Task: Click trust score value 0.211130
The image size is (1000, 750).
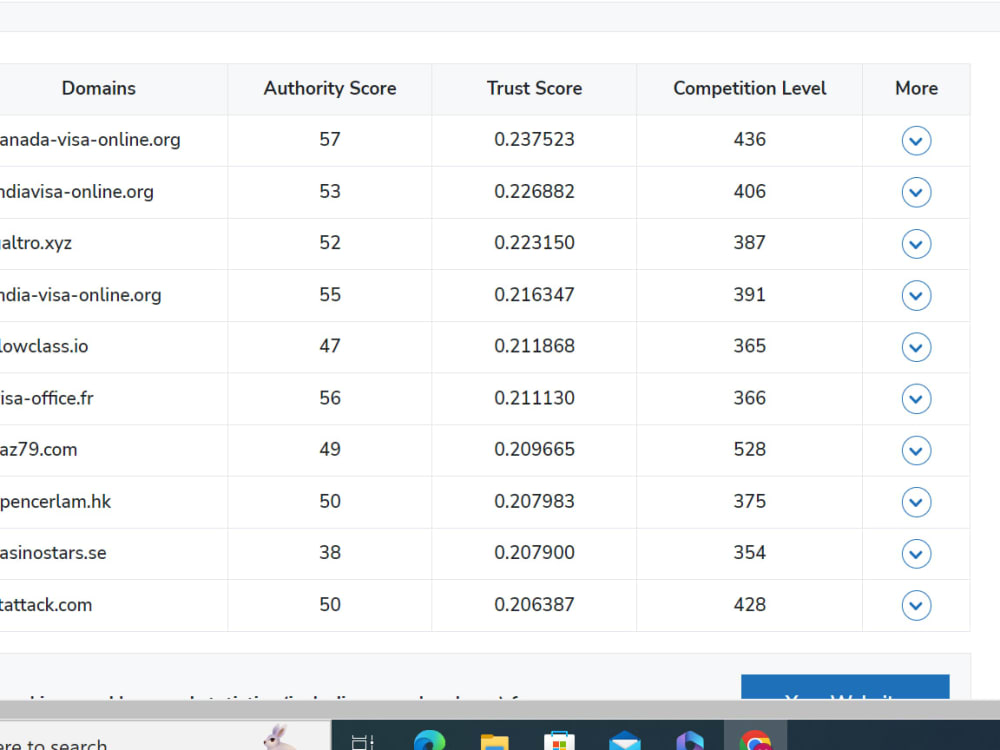Action: (534, 399)
